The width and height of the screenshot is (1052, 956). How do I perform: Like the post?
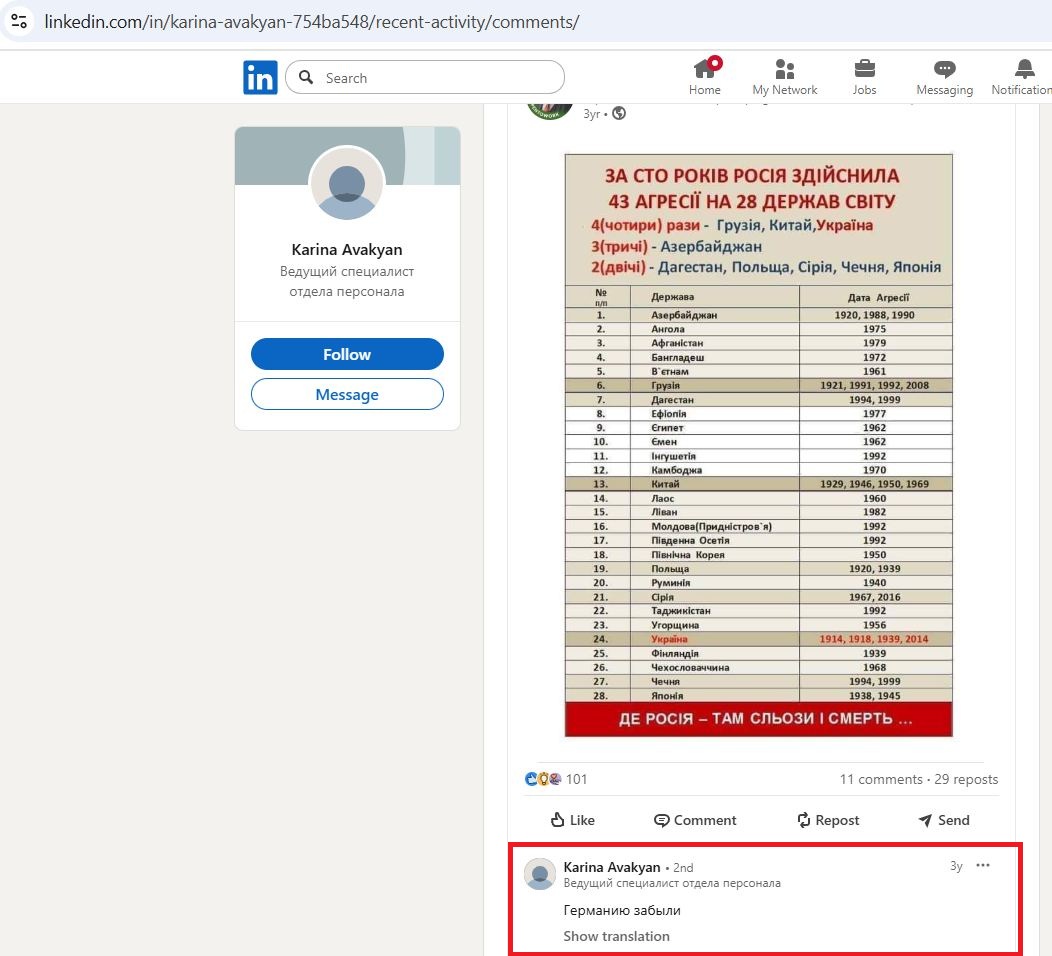(x=573, y=820)
